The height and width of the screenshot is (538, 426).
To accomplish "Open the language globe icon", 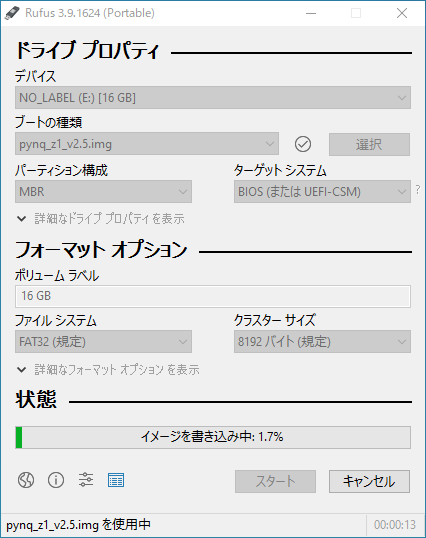I will tap(26, 480).
